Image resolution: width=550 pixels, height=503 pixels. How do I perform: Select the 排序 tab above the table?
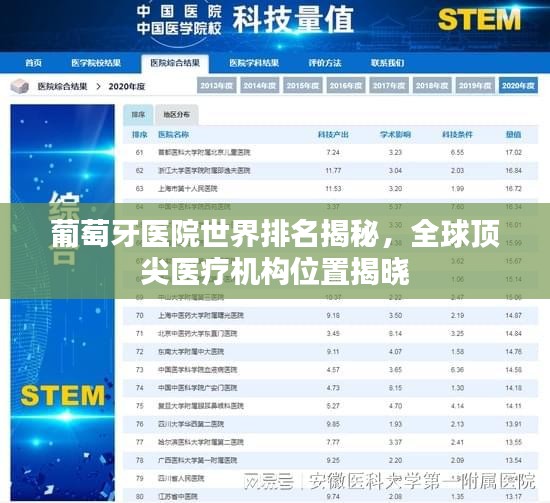coord(138,115)
